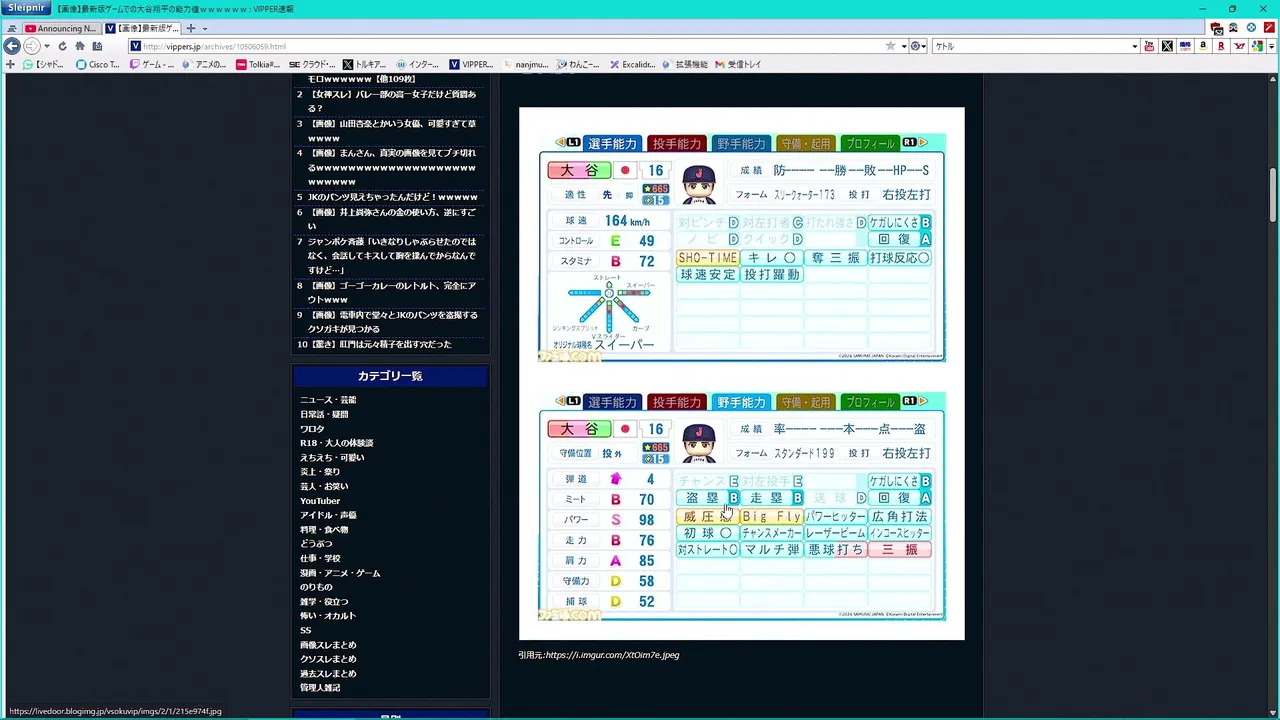Click the 投手能力 pitcher stats image
1280x720 pixels.
742,248
